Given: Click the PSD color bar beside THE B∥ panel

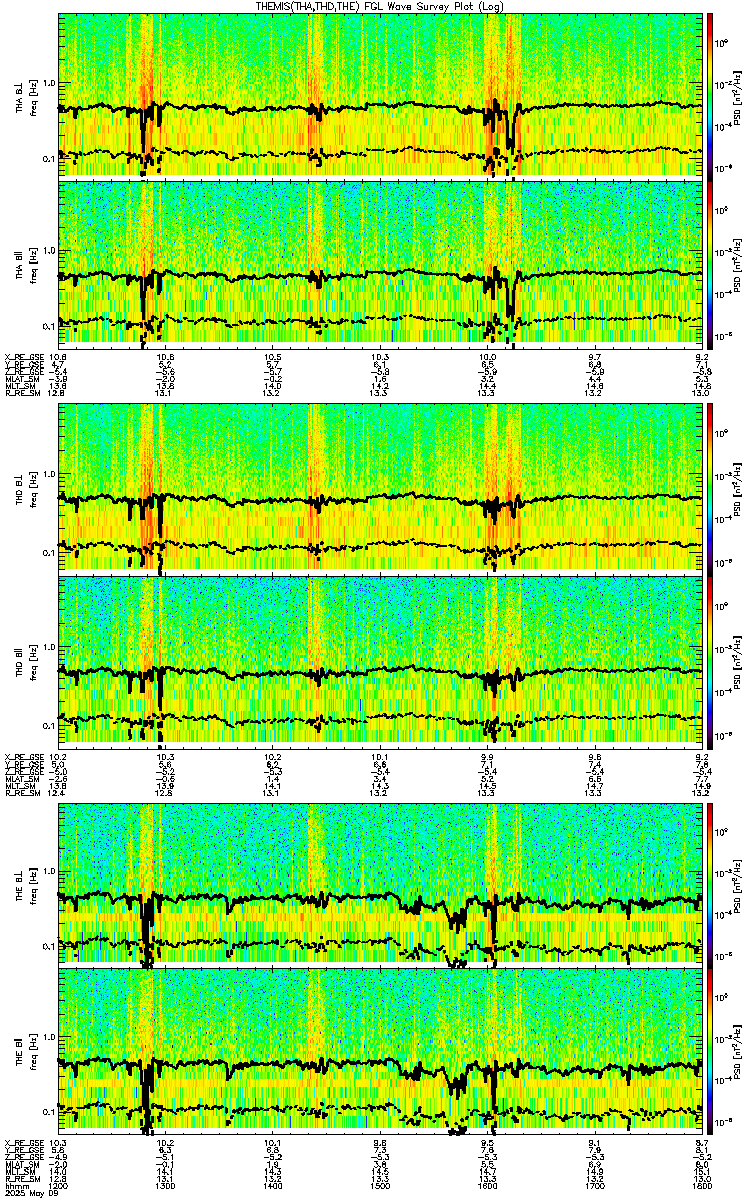Looking at the screenshot, I should click(x=711, y=1052).
